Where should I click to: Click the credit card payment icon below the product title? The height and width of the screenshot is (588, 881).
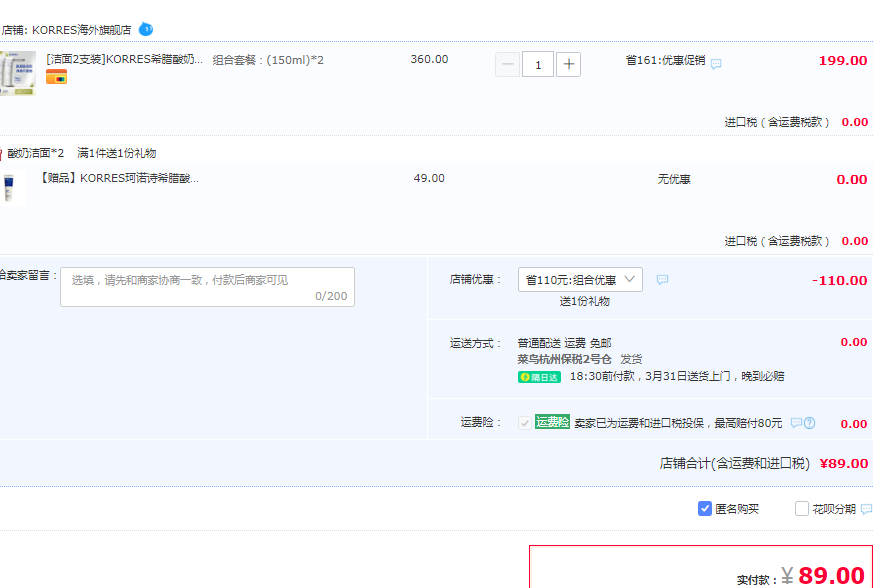56,77
